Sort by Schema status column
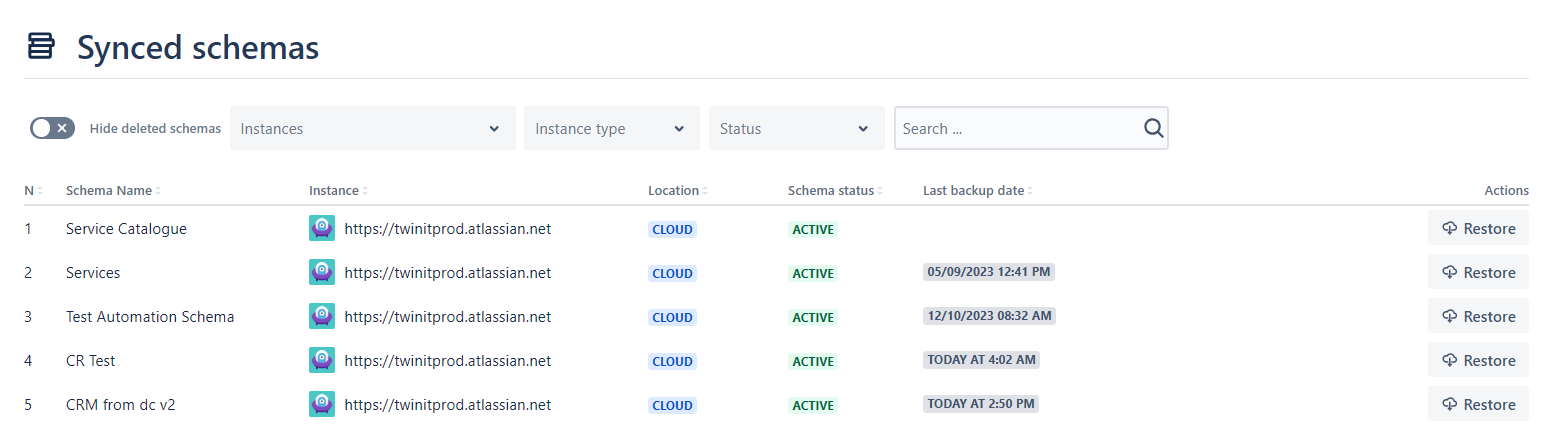 click(x=835, y=190)
